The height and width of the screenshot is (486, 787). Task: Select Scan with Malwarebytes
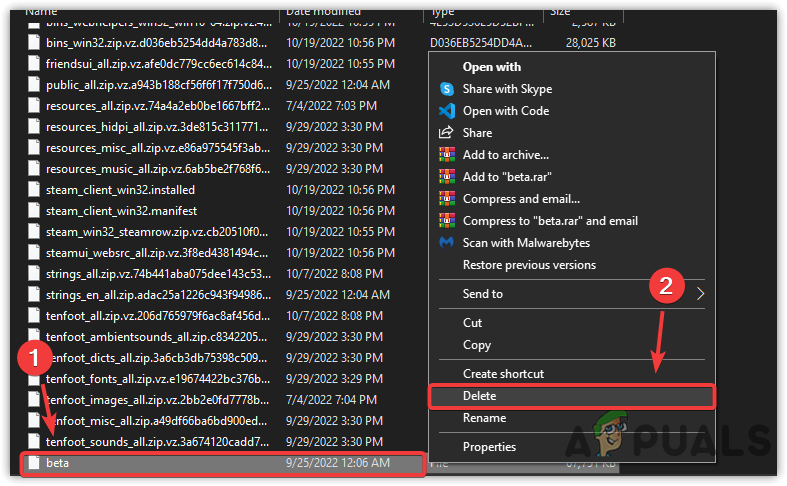point(526,243)
